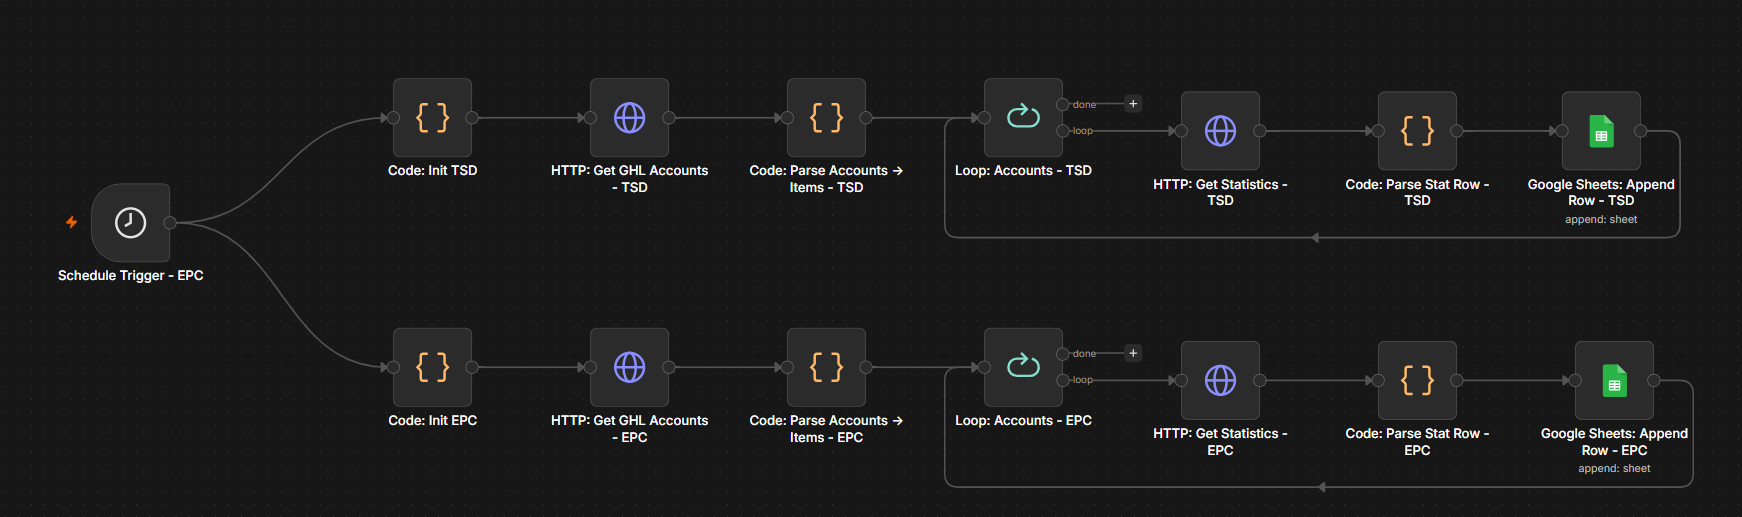Image resolution: width=1742 pixels, height=517 pixels.
Task: Click the Google Sheets Append Row - EPC output connector
Action: [x=1654, y=380]
